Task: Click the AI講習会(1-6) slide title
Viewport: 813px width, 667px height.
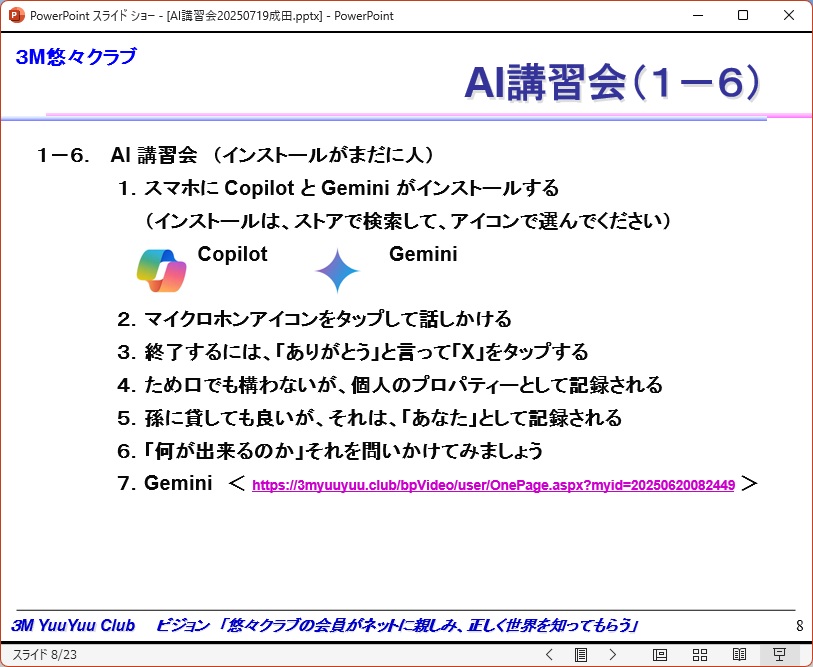Action: point(612,84)
